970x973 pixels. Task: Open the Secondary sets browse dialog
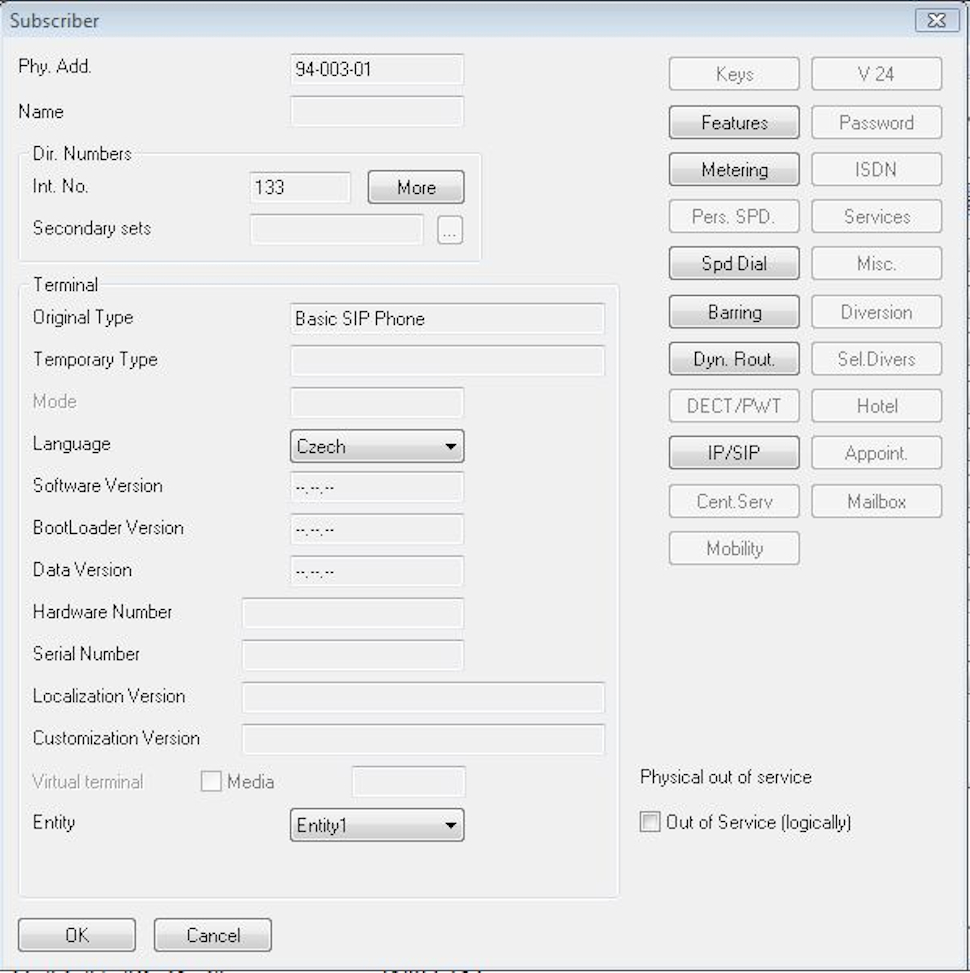click(452, 230)
